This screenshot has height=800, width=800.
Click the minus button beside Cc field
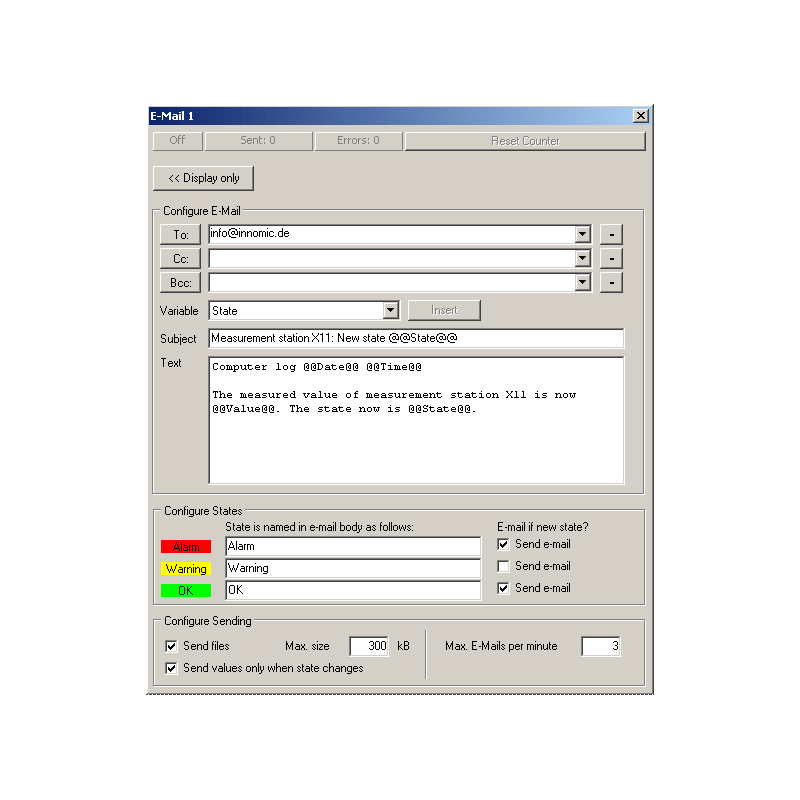(611, 259)
